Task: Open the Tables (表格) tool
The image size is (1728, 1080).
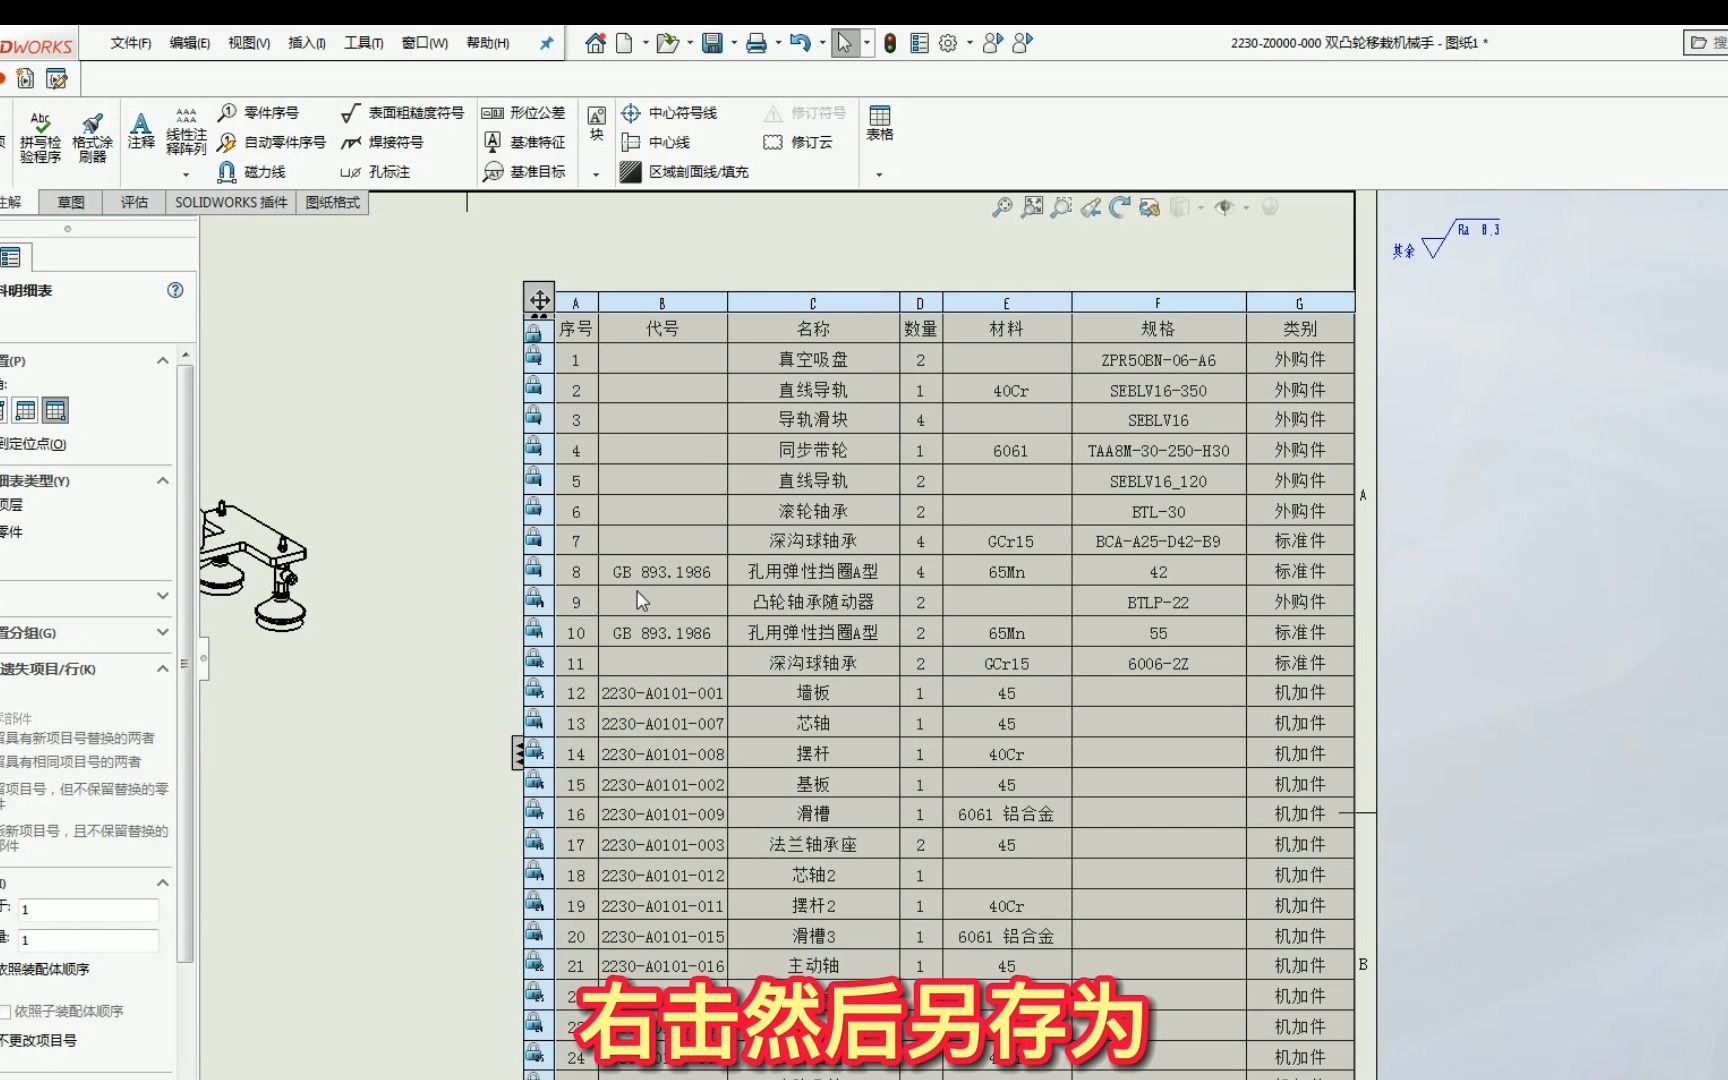Action: (x=880, y=123)
